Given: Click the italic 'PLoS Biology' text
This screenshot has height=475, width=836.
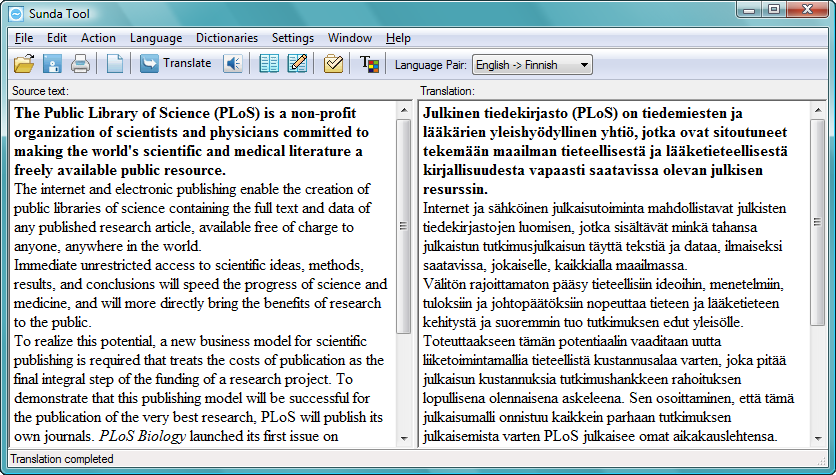Looking at the screenshot, I should pos(142,436).
